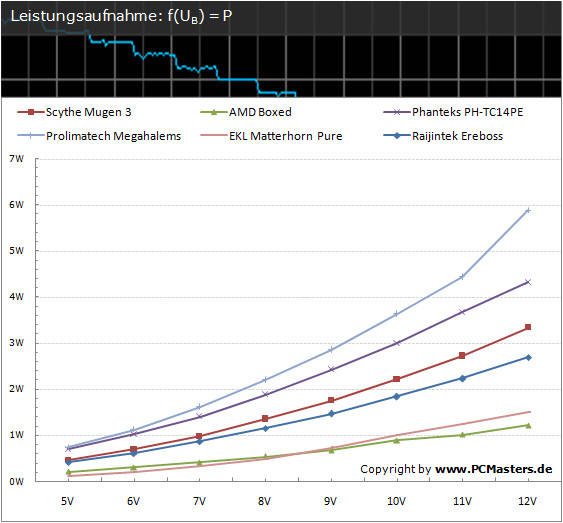Screen dimensions: 563x523
Task: Click Phanteks data point at 8V
Action: tap(265, 394)
